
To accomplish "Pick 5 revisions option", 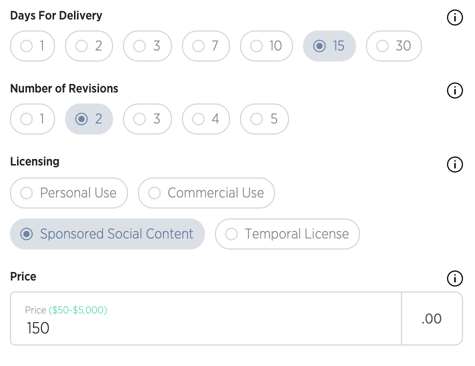I will point(264,119).
